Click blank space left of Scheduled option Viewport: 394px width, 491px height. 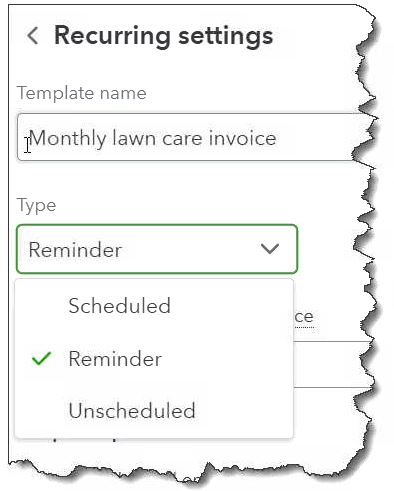tap(41, 306)
